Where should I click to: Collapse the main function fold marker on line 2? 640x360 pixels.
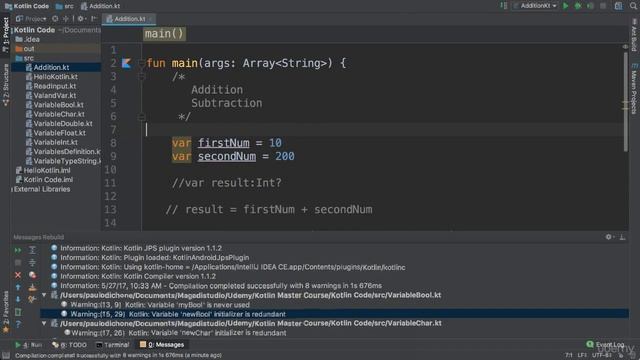[142, 63]
